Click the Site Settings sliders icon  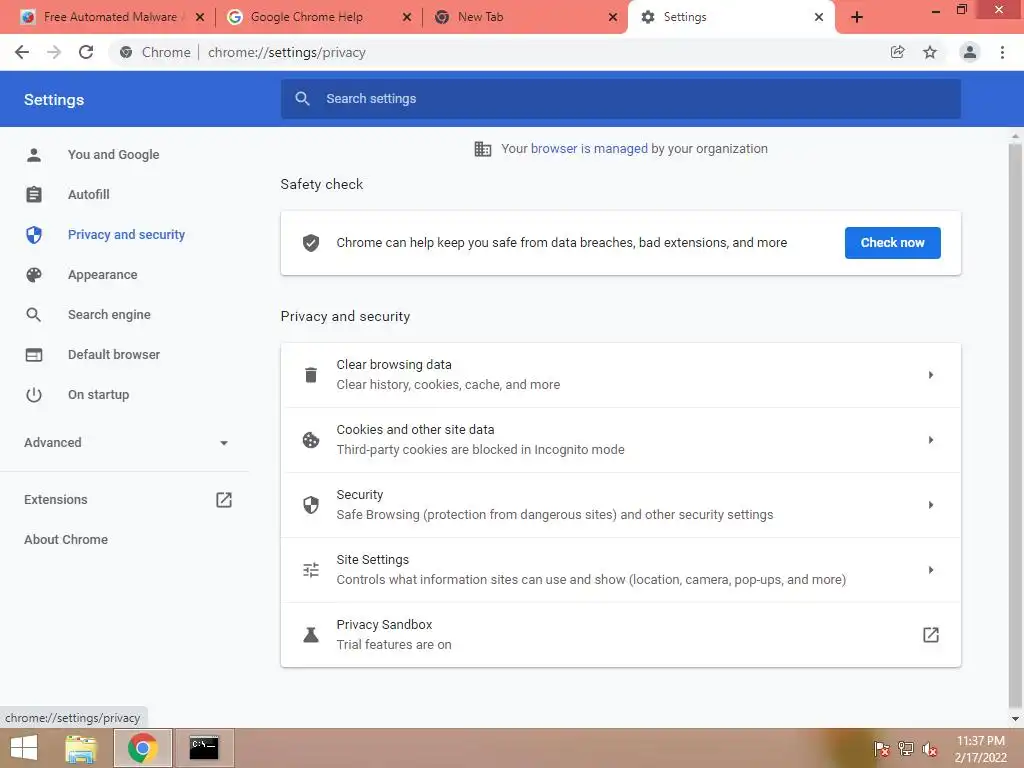(x=311, y=570)
